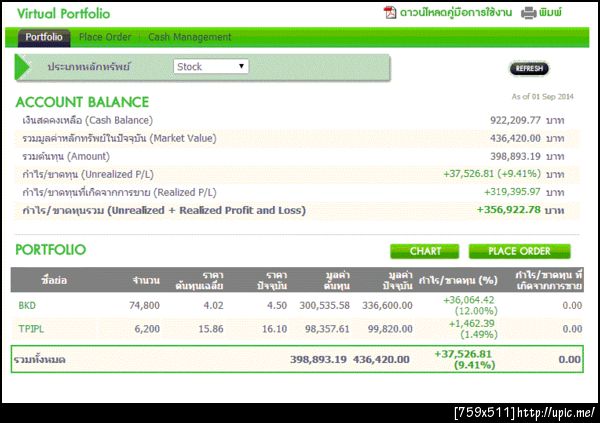
Task: Click the BKD profit +36,064.42 (12.00%)
Action: 470,305
